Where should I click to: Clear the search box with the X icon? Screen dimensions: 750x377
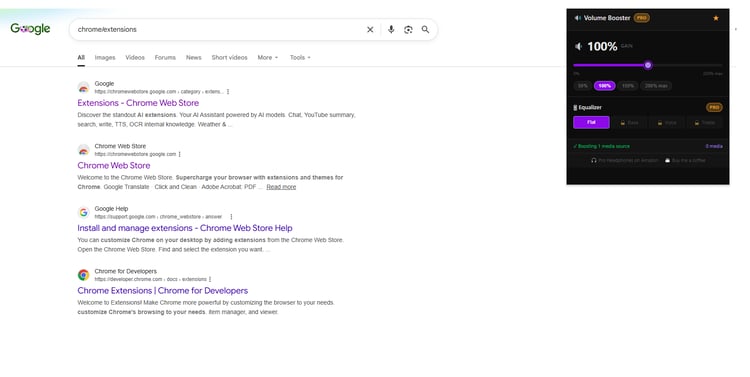(370, 30)
